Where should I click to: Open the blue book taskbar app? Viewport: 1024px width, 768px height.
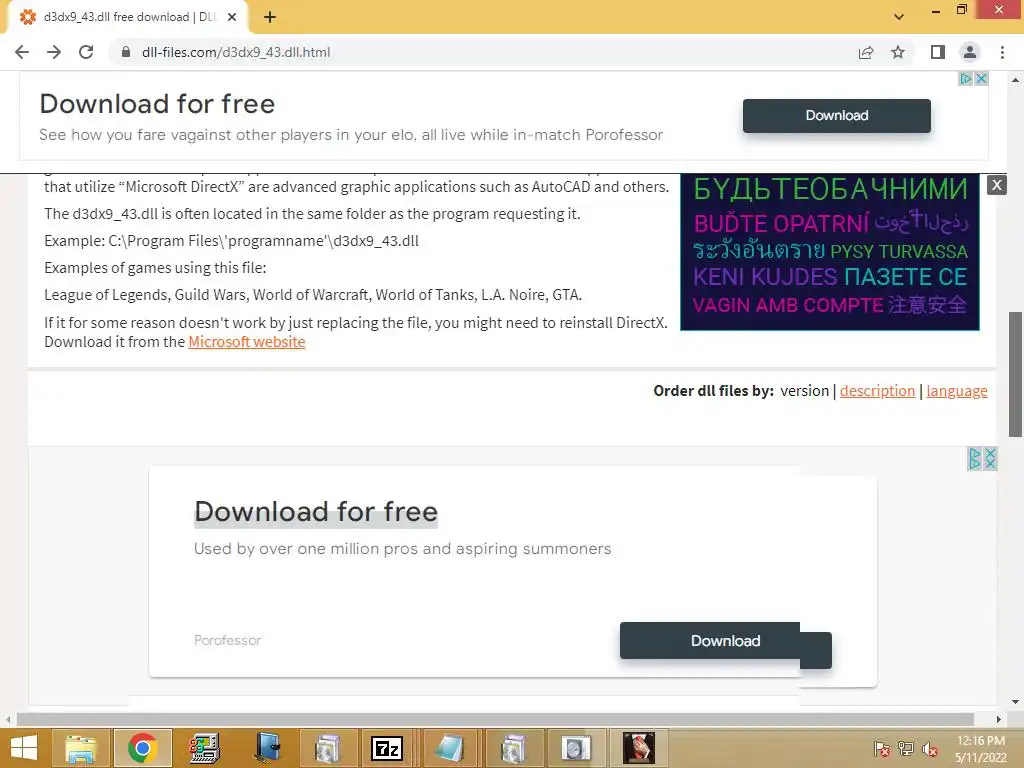tap(266, 748)
